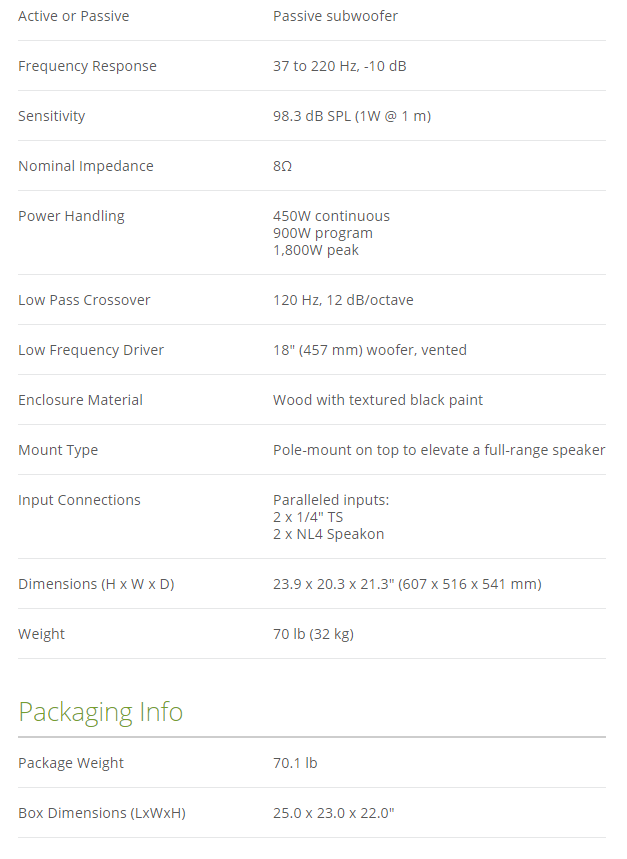Click the 120 Hz, 12 dB/octave value
This screenshot has width=627, height=859.
[343, 300]
